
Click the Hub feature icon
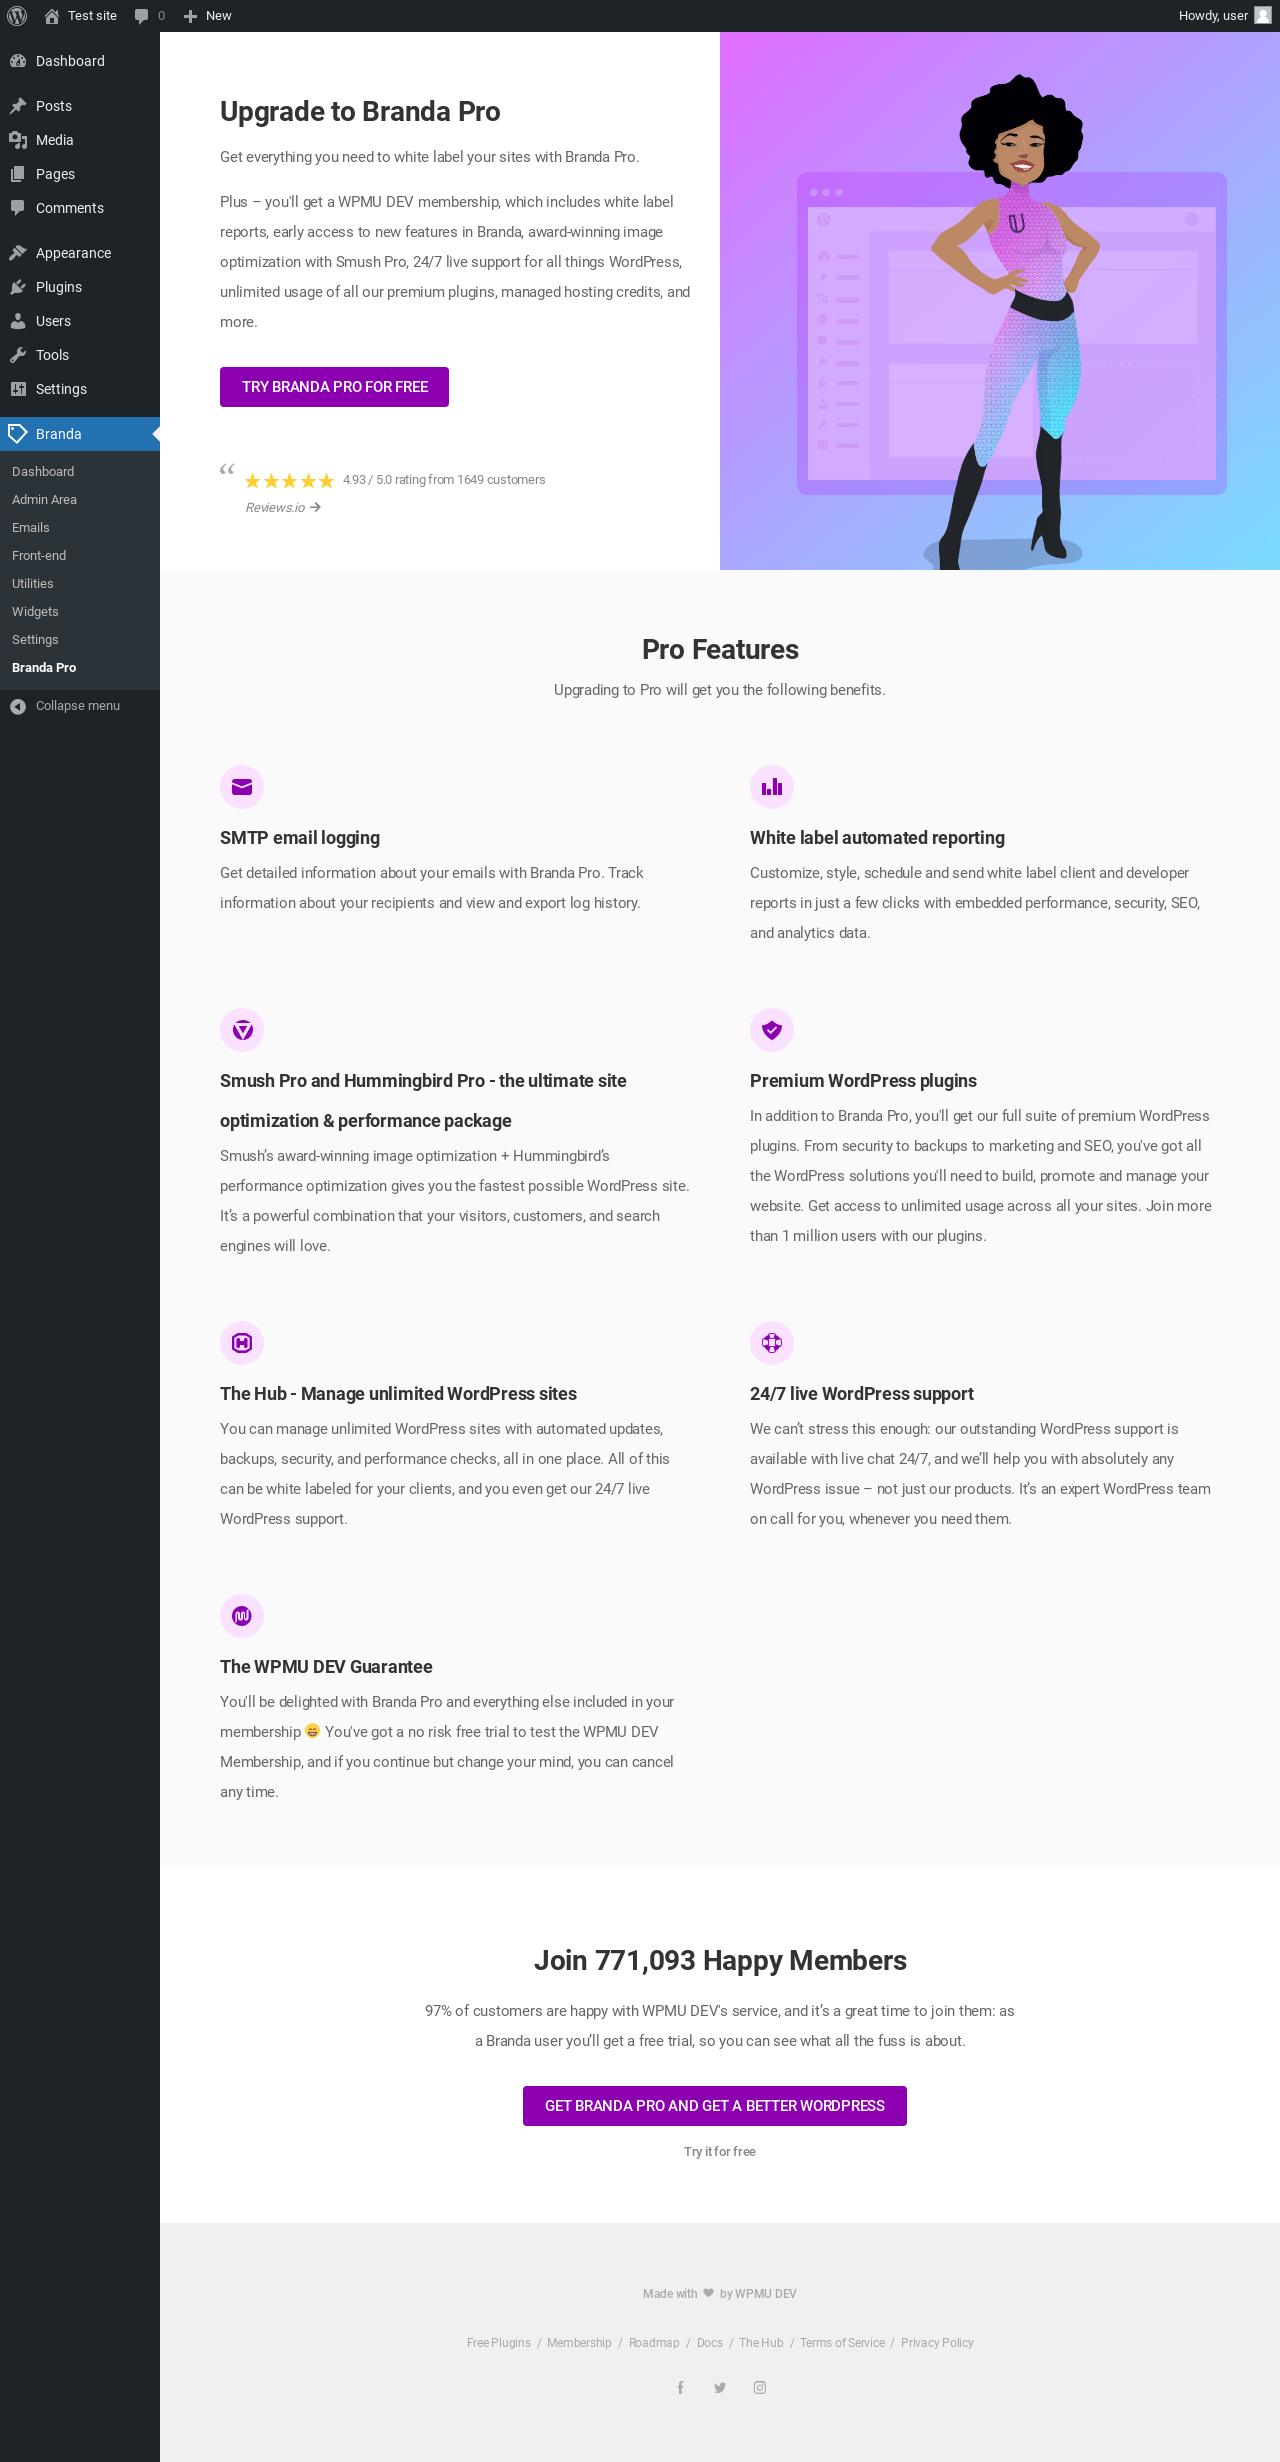point(242,1342)
